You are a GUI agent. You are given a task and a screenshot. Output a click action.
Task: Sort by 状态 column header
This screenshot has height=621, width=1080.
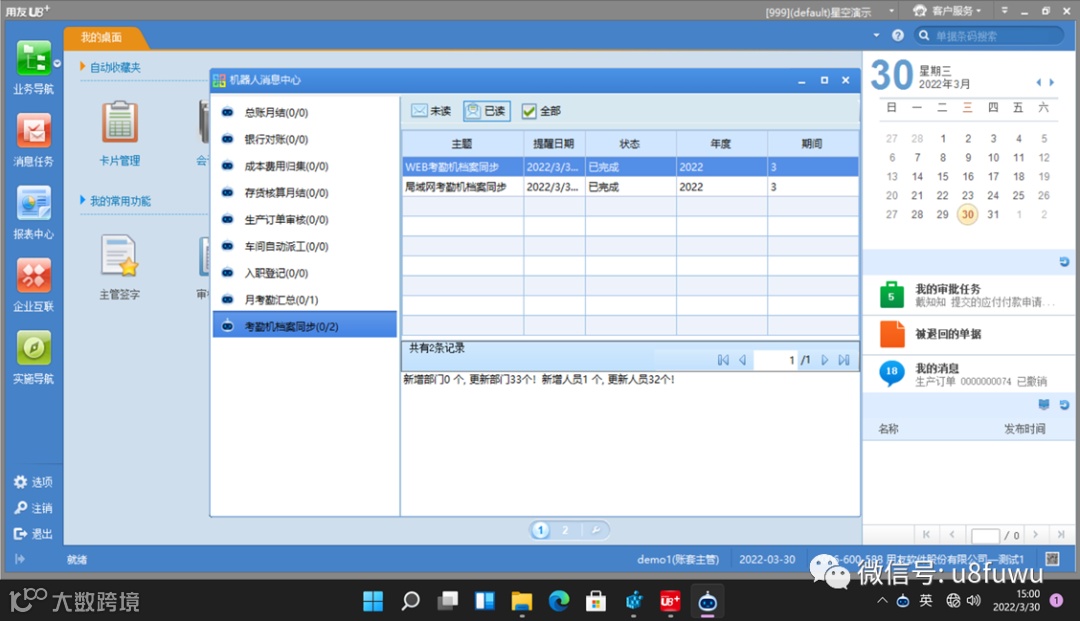630,144
